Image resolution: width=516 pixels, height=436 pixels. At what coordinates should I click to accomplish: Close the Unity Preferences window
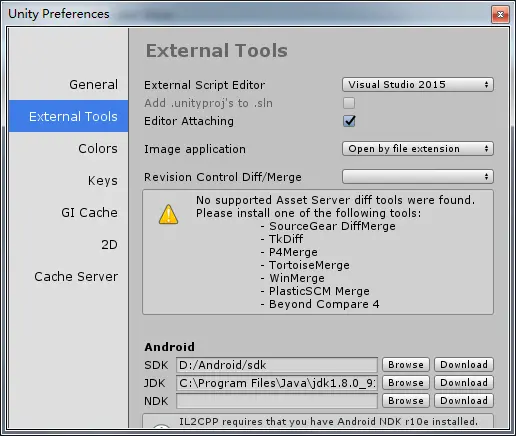pos(500,15)
